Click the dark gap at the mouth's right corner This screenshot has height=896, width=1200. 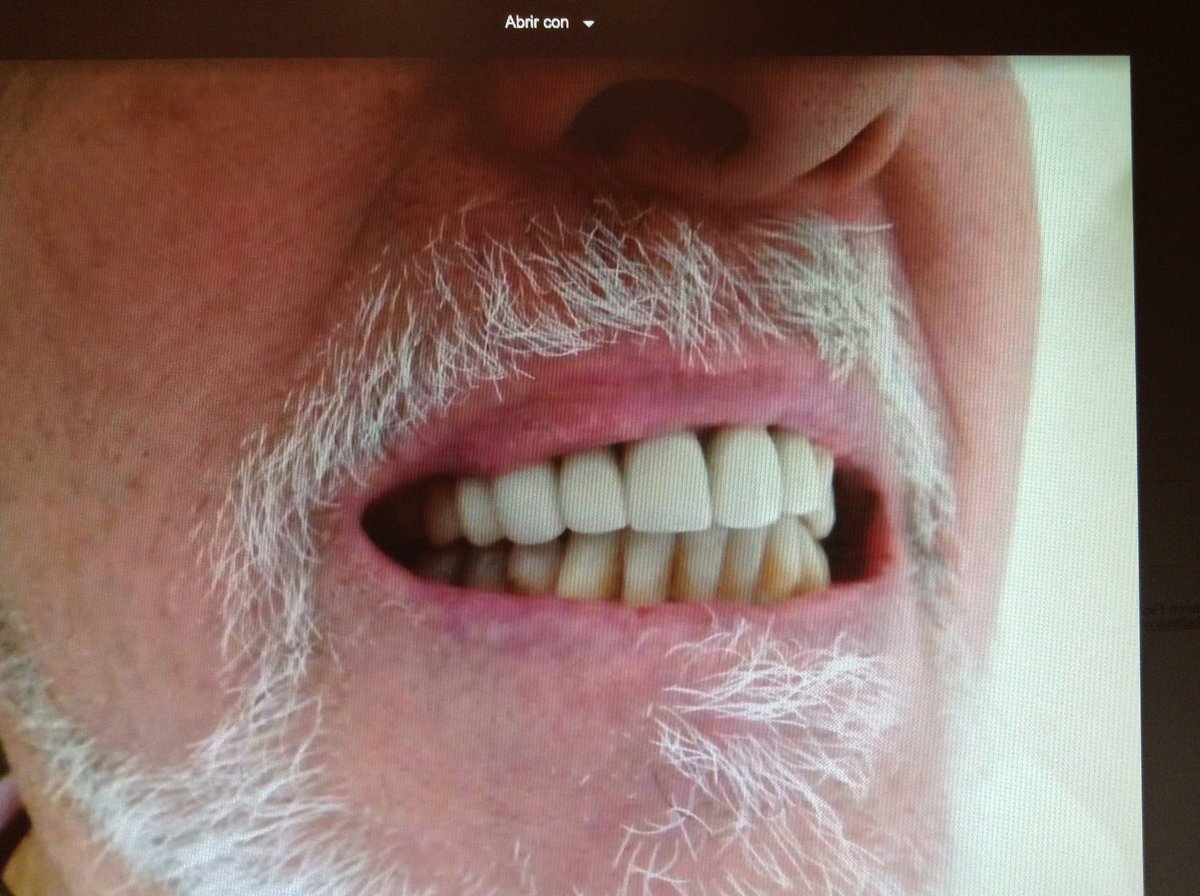[856, 530]
